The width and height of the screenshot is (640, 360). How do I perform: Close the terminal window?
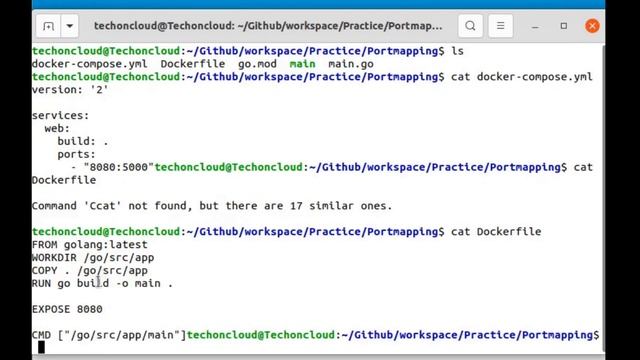pyautogui.click(x=592, y=26)
